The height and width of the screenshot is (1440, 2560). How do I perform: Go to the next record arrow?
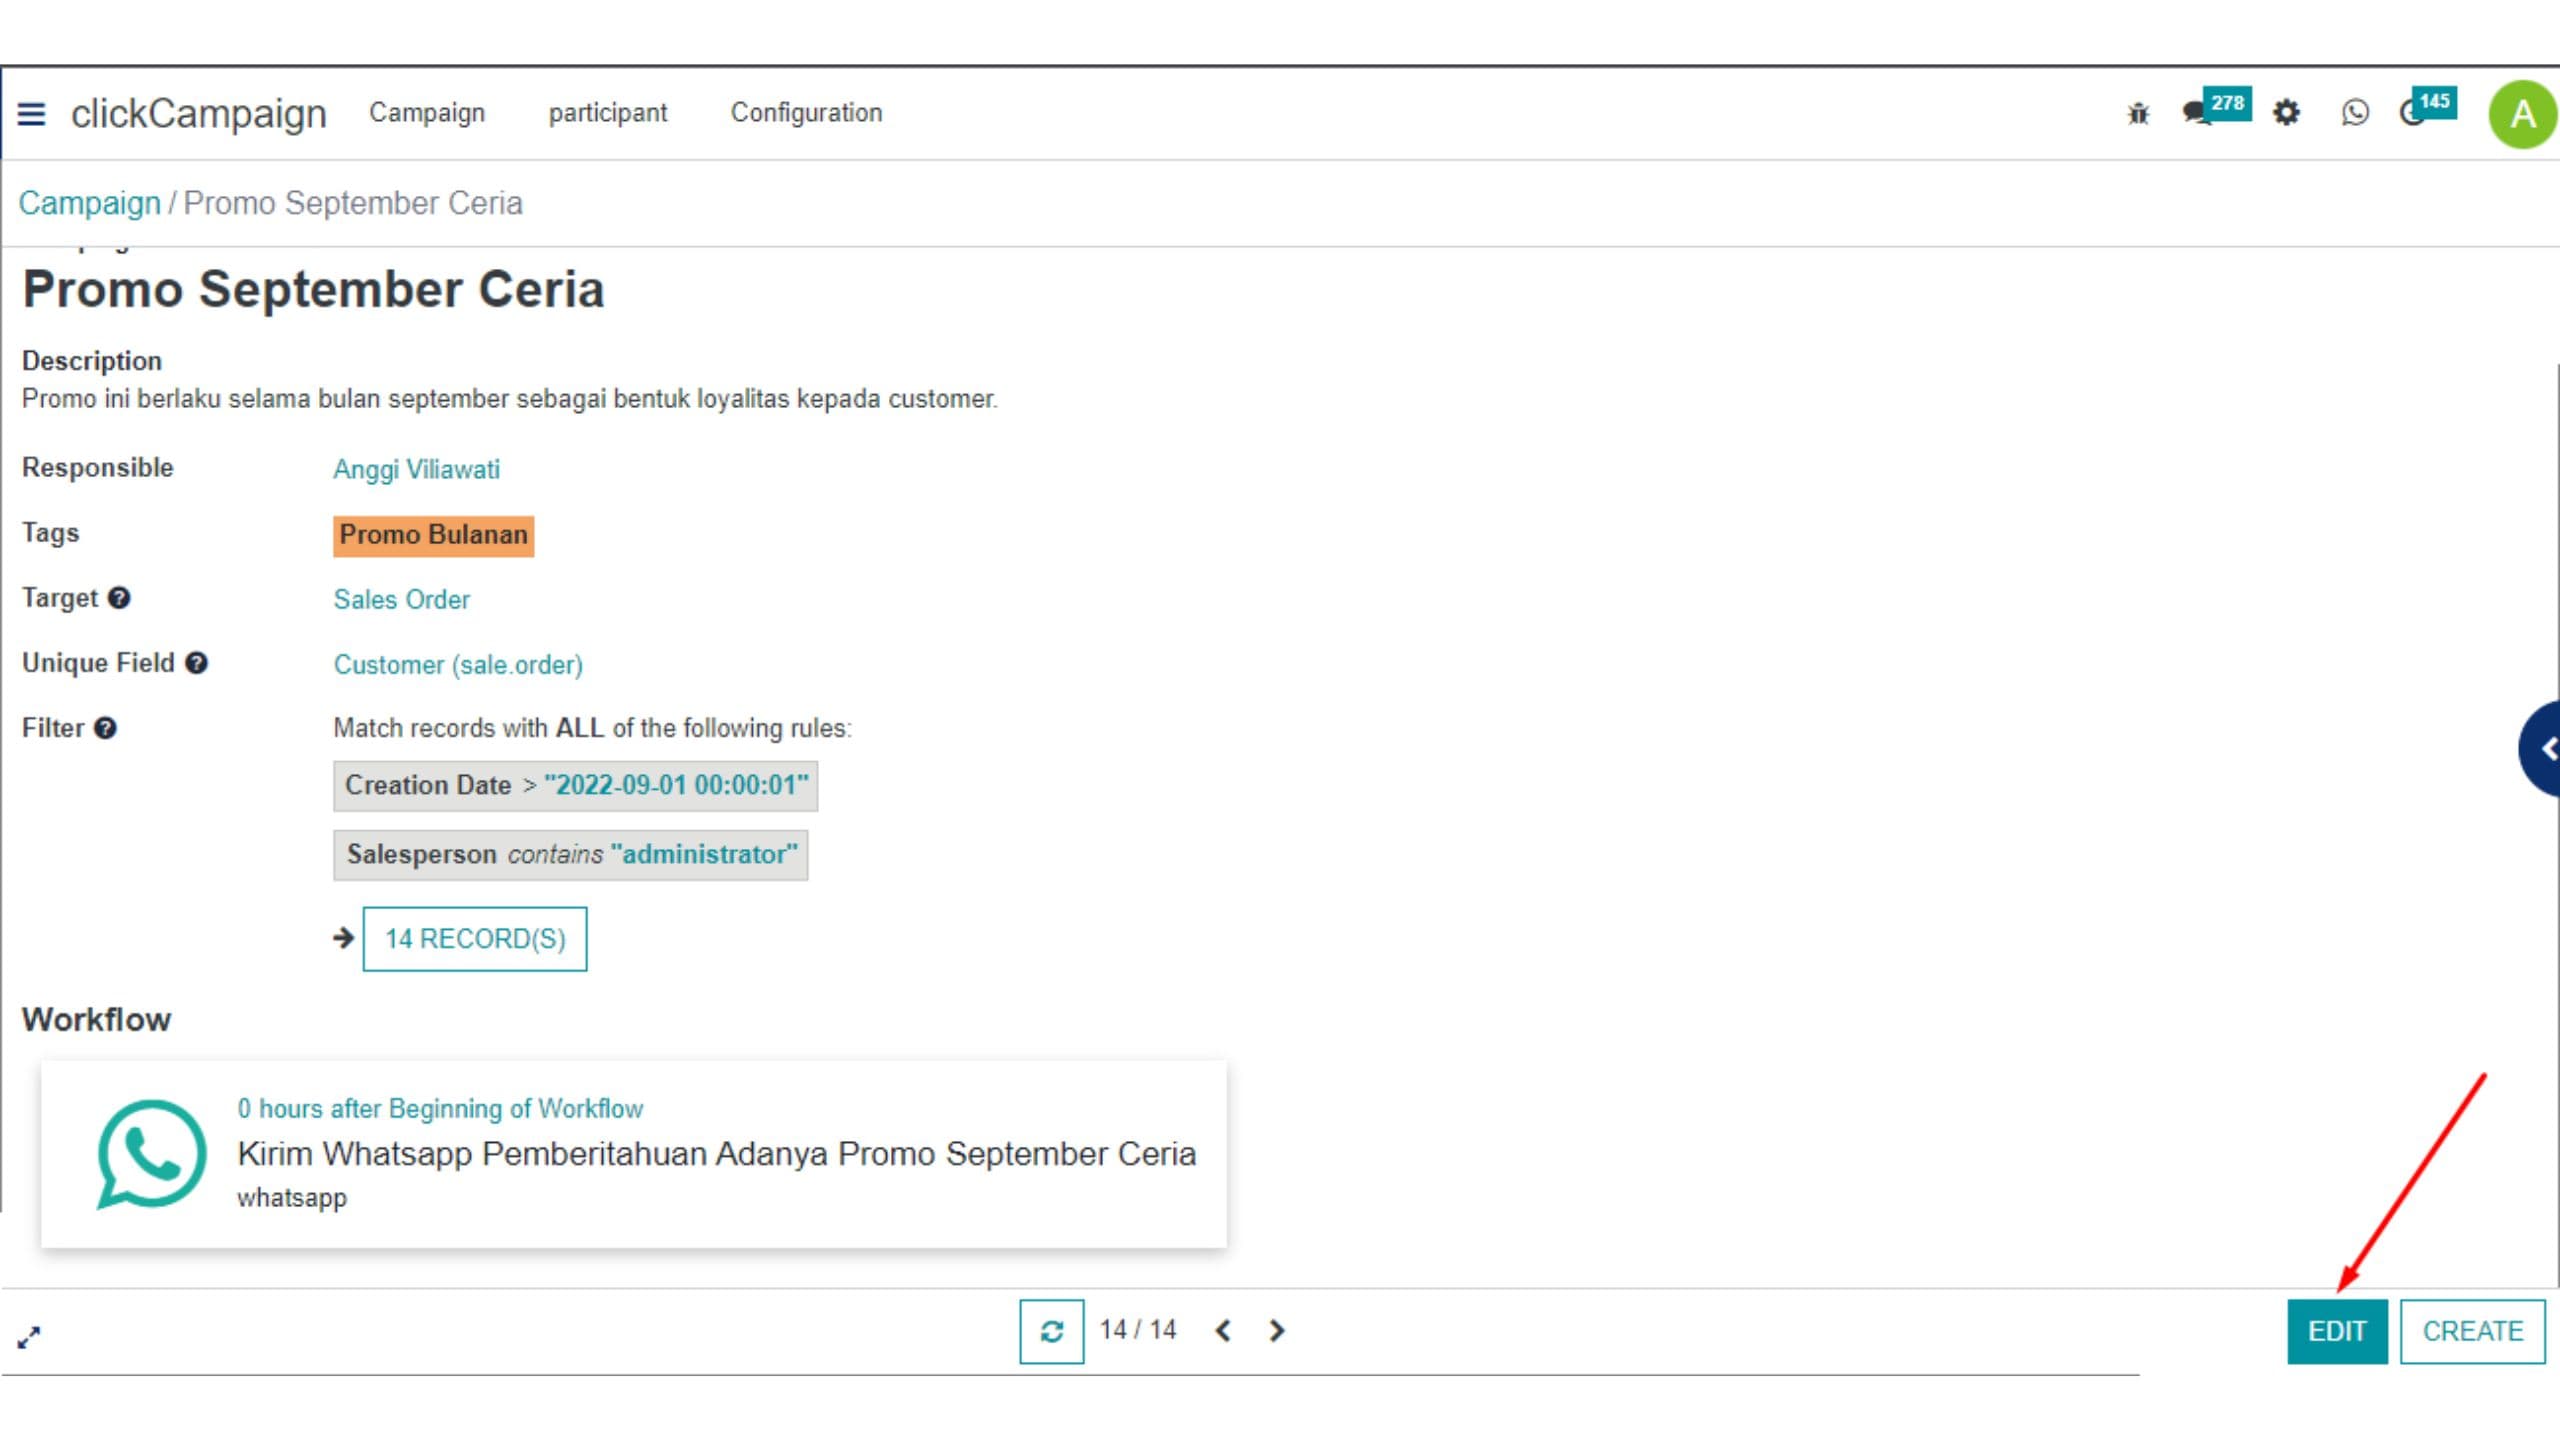point(1277,1330)
